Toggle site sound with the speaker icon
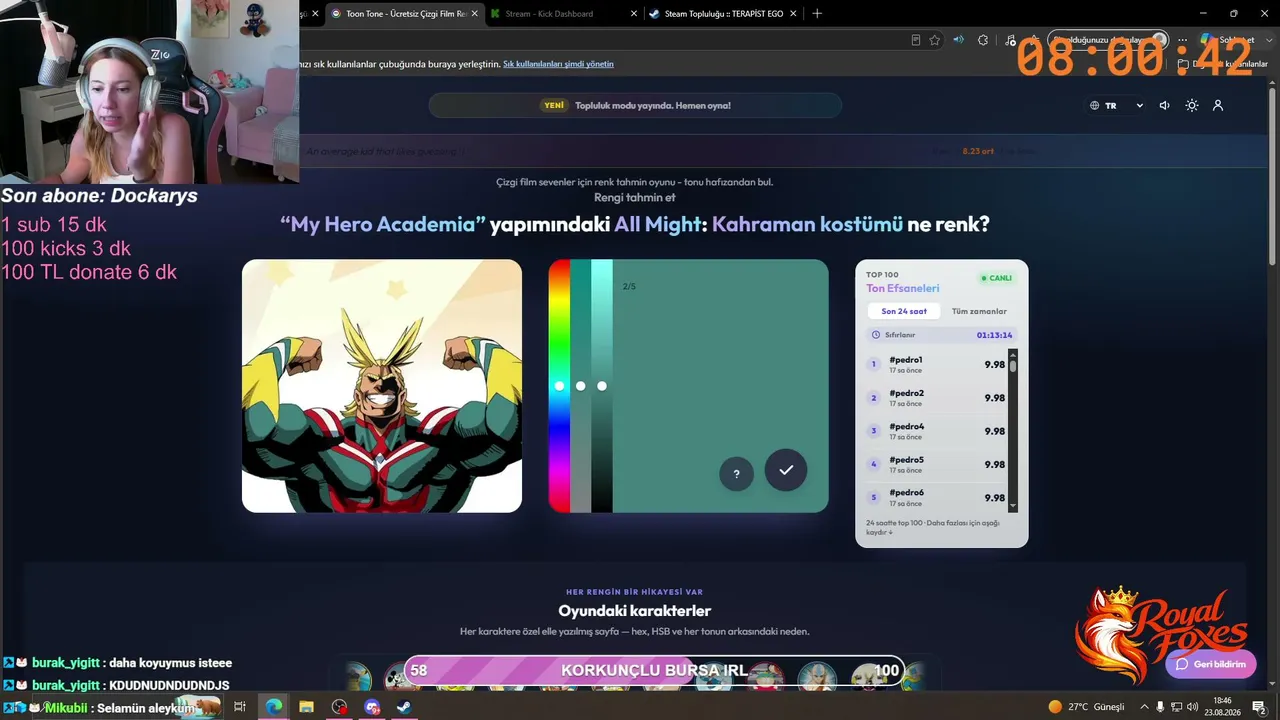 pos(1164,105)
